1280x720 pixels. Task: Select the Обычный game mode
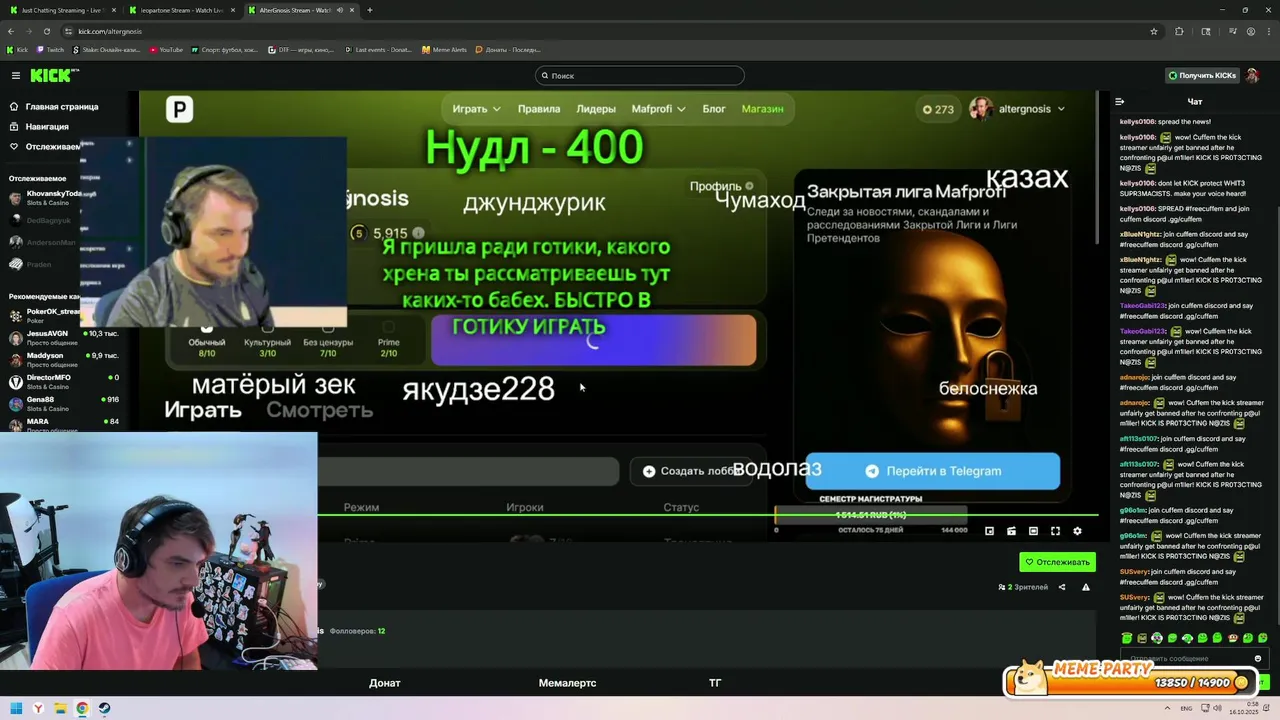(x=207, y=340)
